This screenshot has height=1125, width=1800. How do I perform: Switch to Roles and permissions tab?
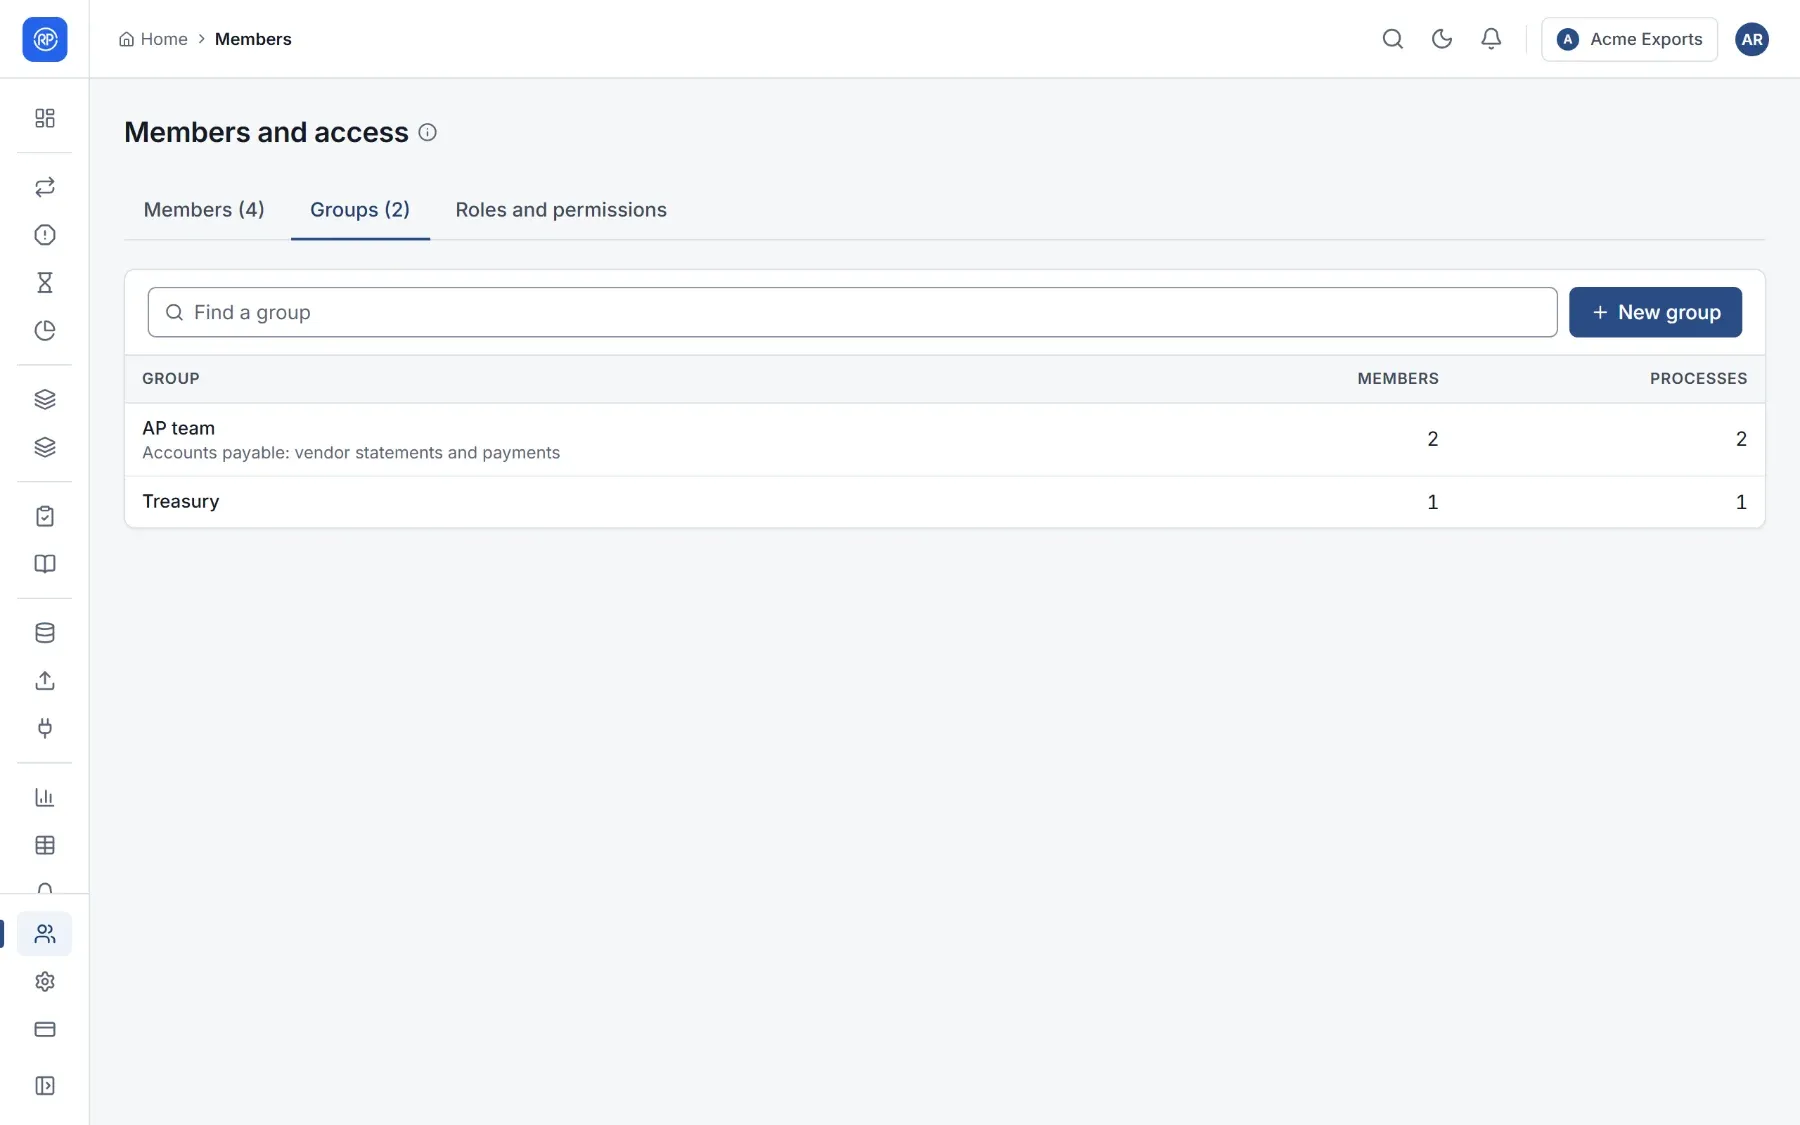(561, 210)
